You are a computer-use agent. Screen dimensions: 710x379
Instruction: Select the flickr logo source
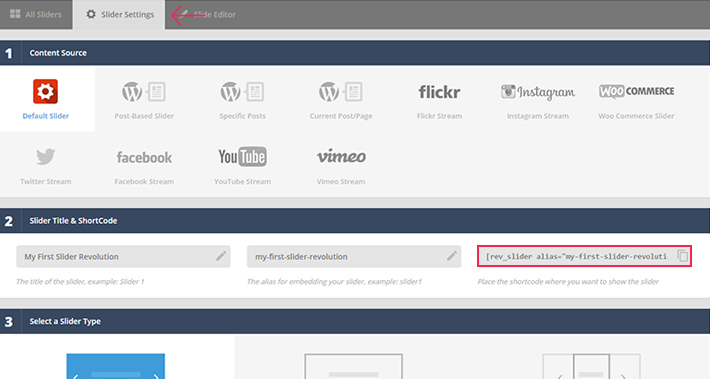coord(439,92)
